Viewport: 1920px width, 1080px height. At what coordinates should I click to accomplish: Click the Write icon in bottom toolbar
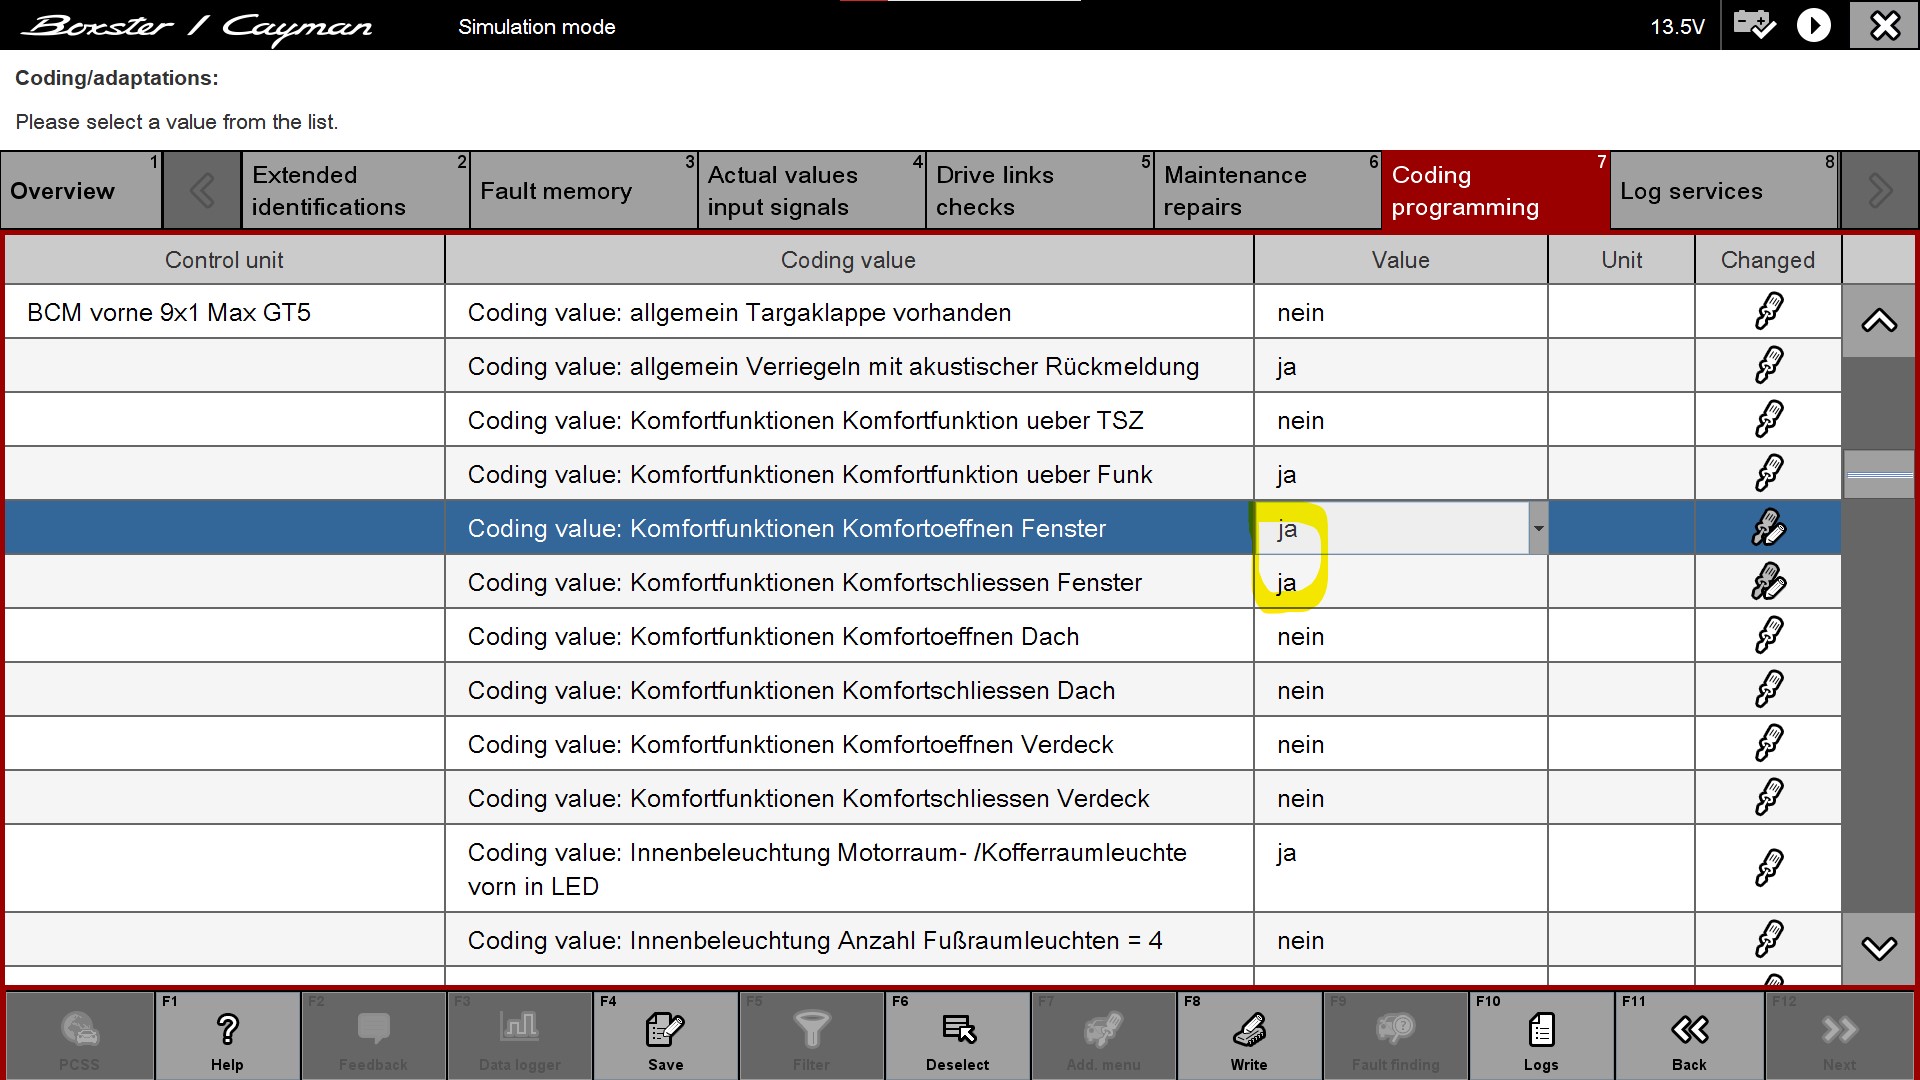(x=1249, y=1029)
